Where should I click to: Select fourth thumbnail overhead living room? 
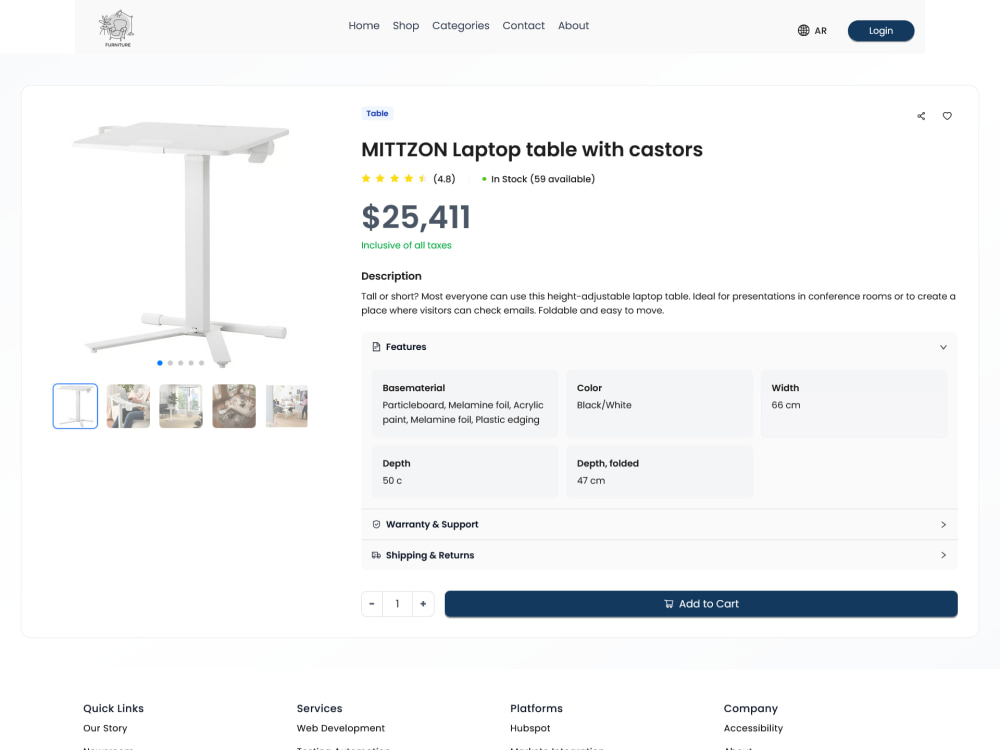coord(234,406)
